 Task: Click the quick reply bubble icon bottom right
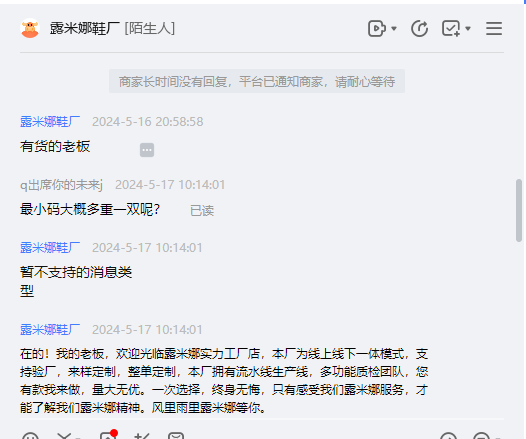(482, 436)
